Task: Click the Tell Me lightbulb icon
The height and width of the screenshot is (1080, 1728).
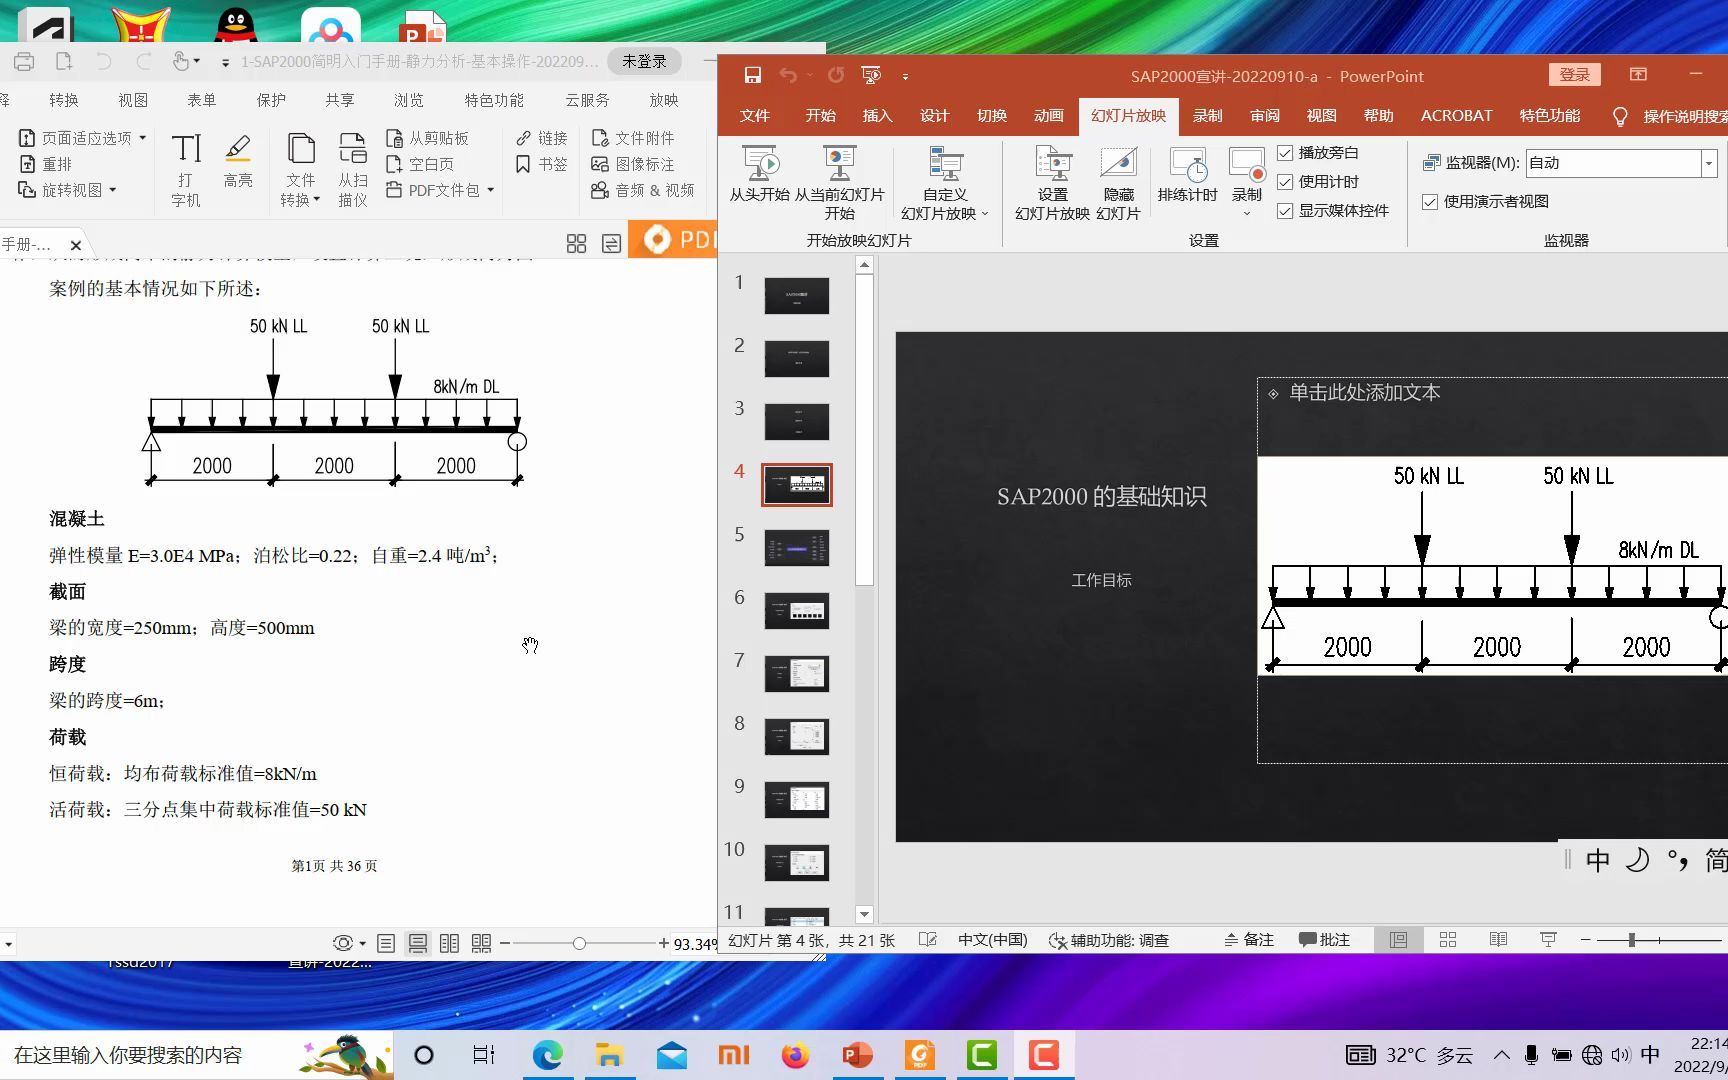Action: [1620, 116]
